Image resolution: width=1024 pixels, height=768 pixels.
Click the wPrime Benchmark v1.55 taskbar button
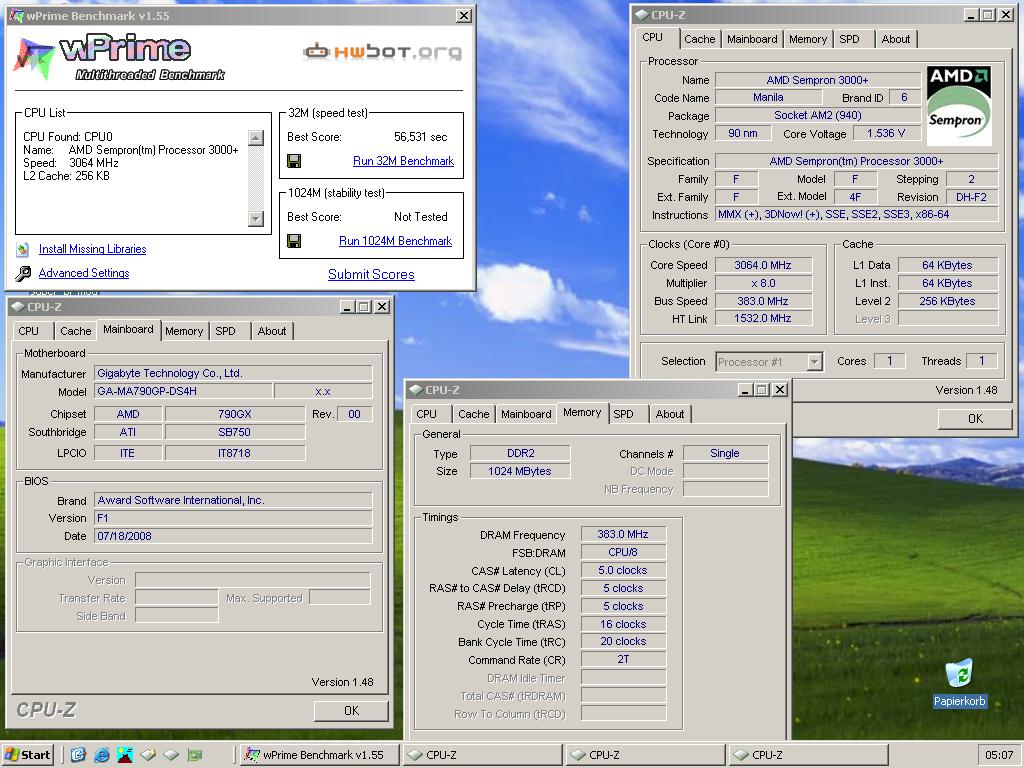click(318, 755)
